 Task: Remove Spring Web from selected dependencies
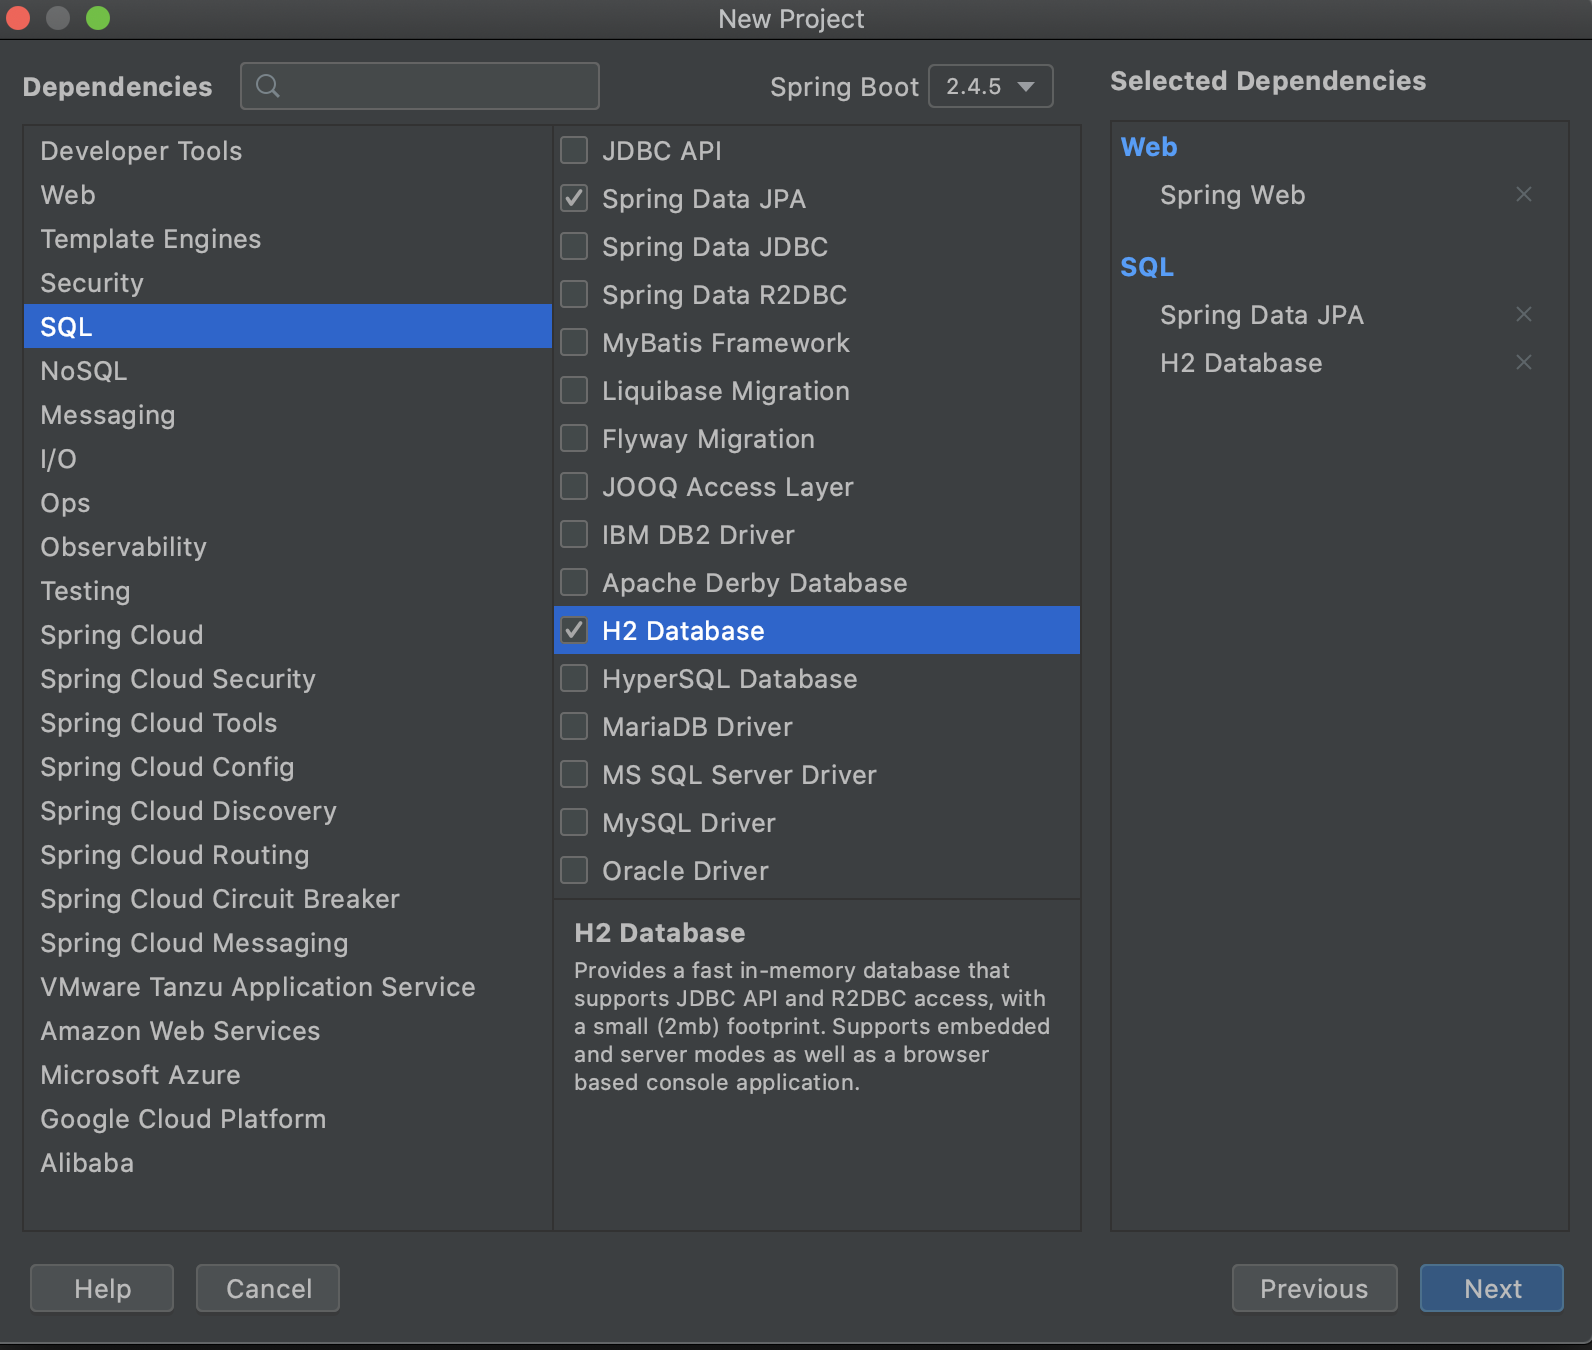click(x=1523, y=194)
